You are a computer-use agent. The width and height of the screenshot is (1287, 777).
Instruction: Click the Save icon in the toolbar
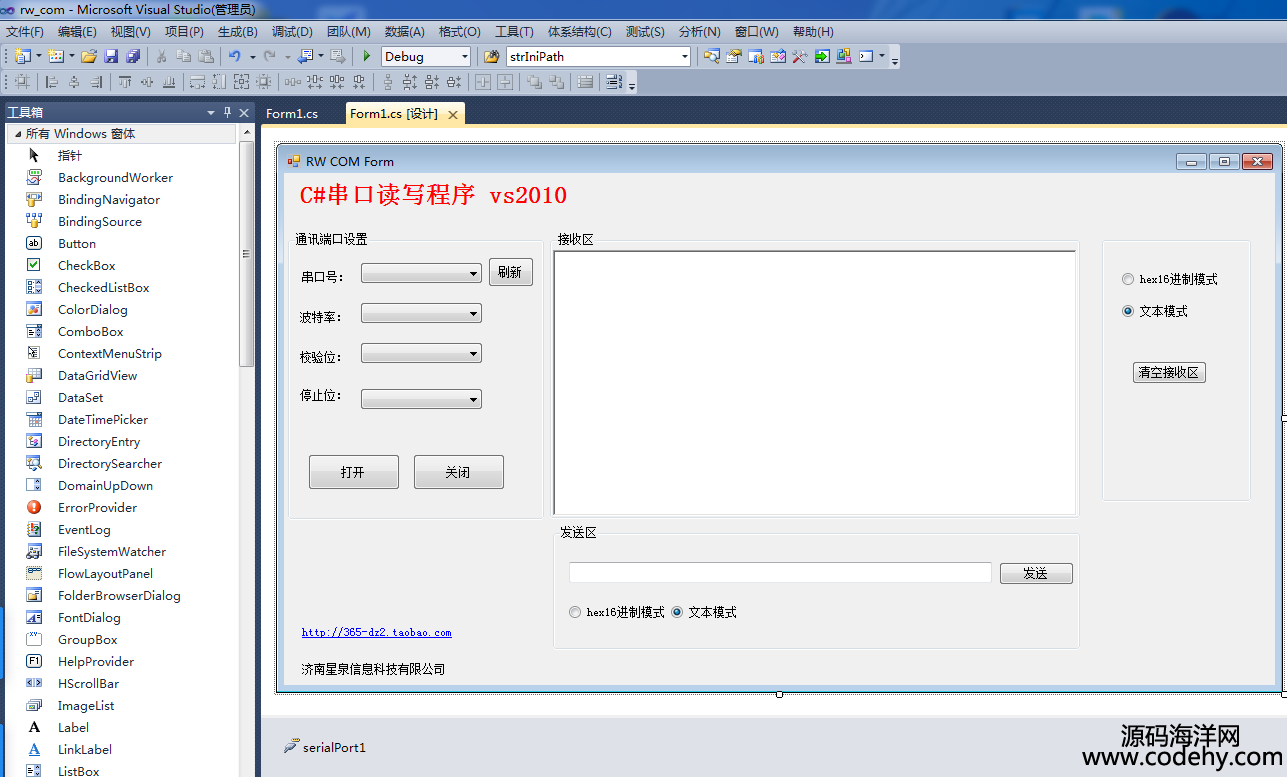tap(111, 57)
